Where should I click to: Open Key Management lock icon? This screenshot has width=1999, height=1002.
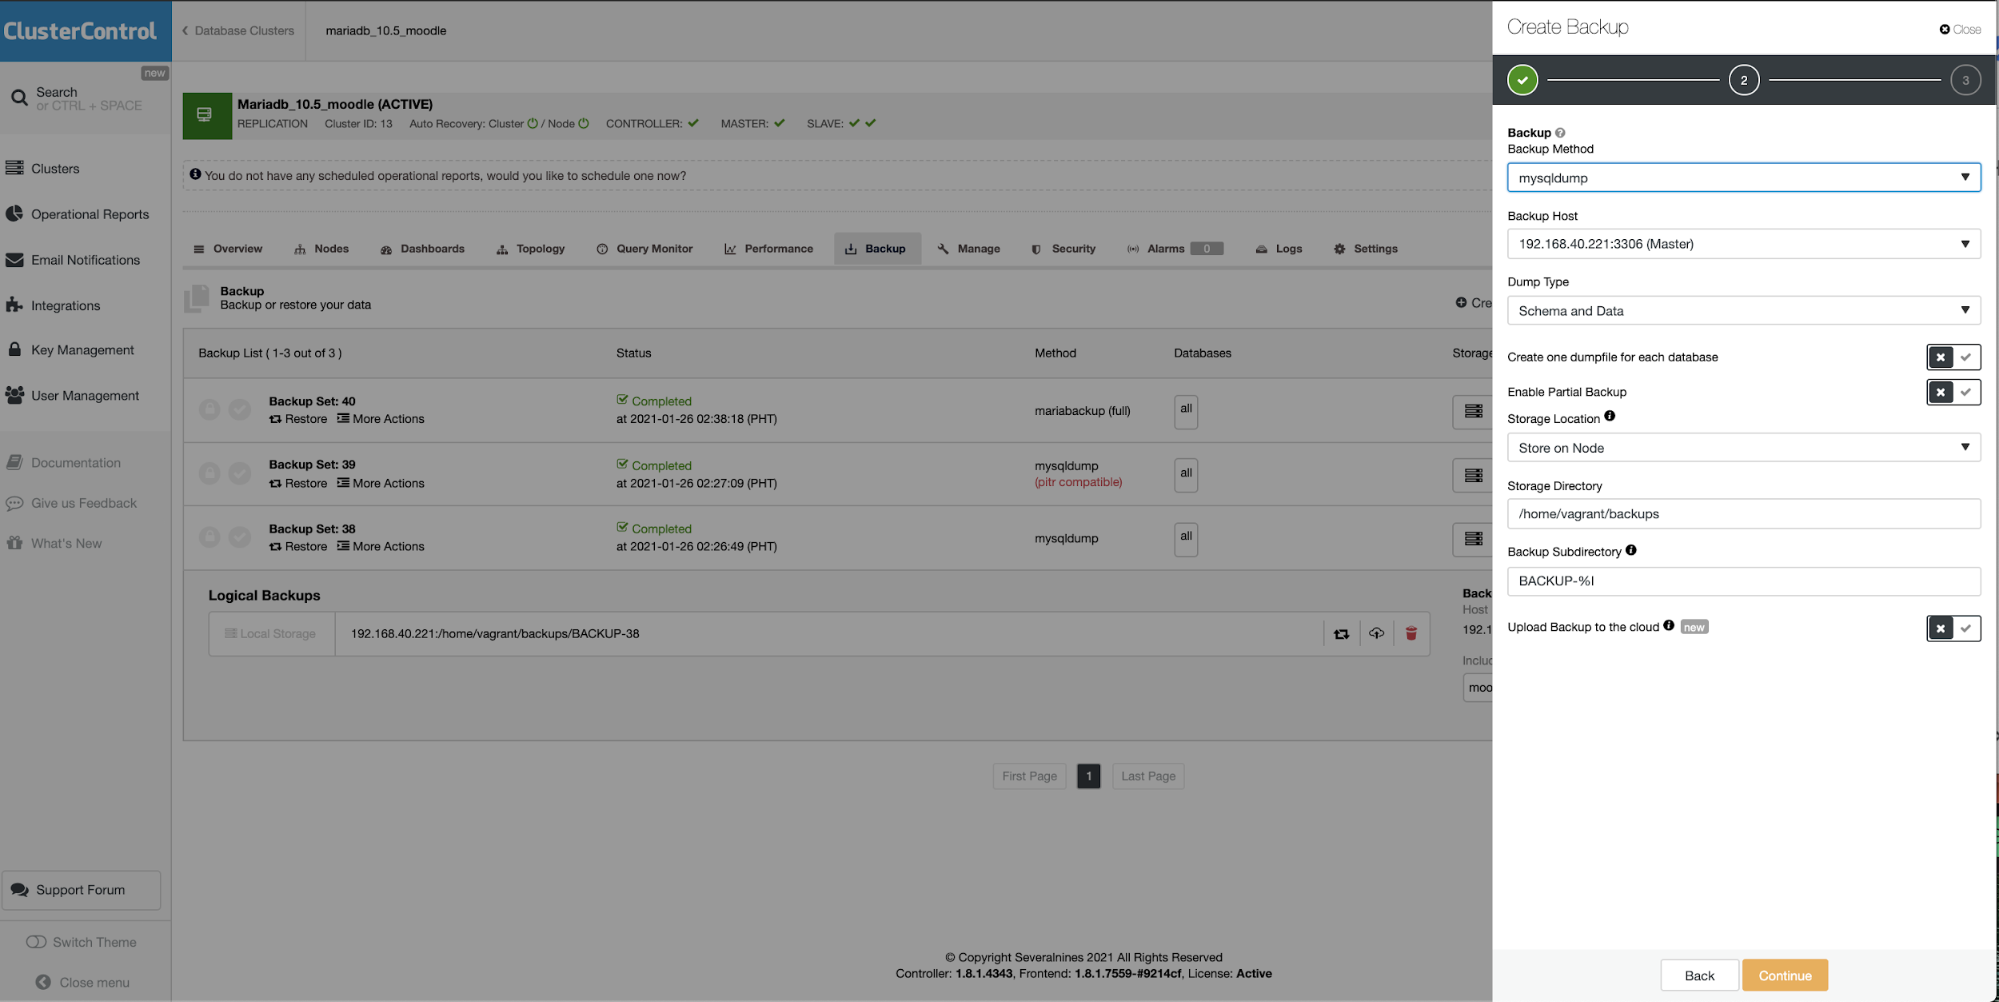pyautogui.click(x=14, y=349)
